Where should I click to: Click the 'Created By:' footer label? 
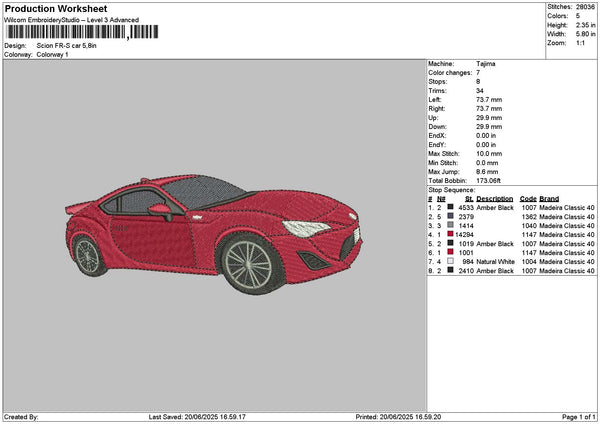pyautogui.click(x=21, y=417)
